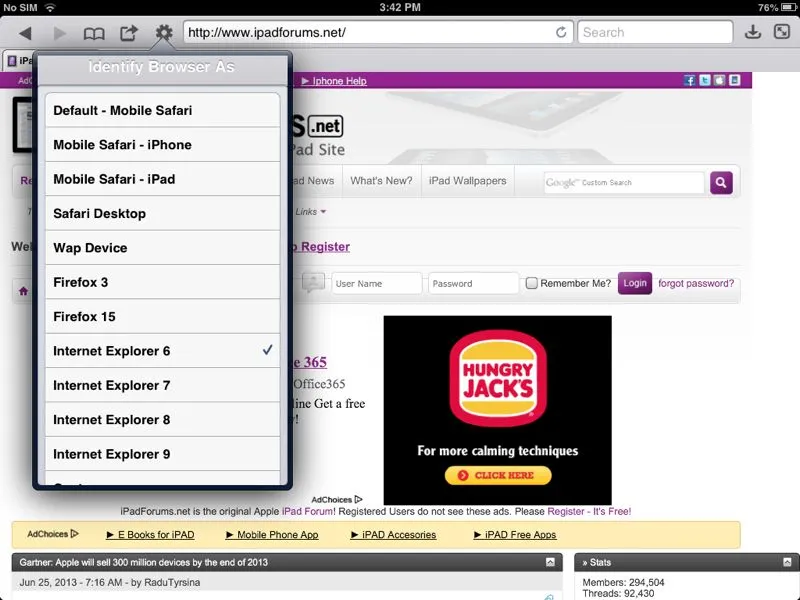Screen dimensions: 800x600
Task: Open the downloads icon
Action: pos(754,33)
